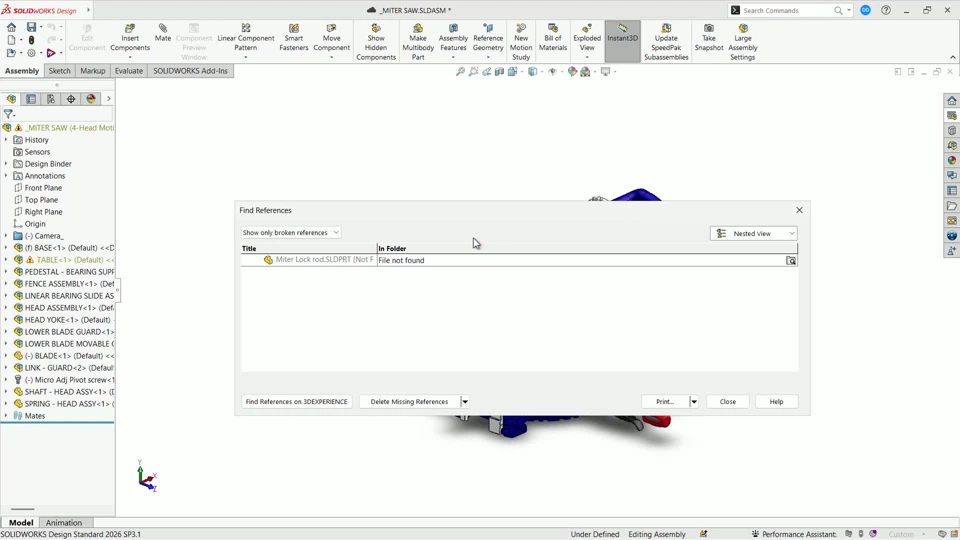Viewport: 960px width, 540px height.
Task: Click the Print... button
Action: coord(665,402)
